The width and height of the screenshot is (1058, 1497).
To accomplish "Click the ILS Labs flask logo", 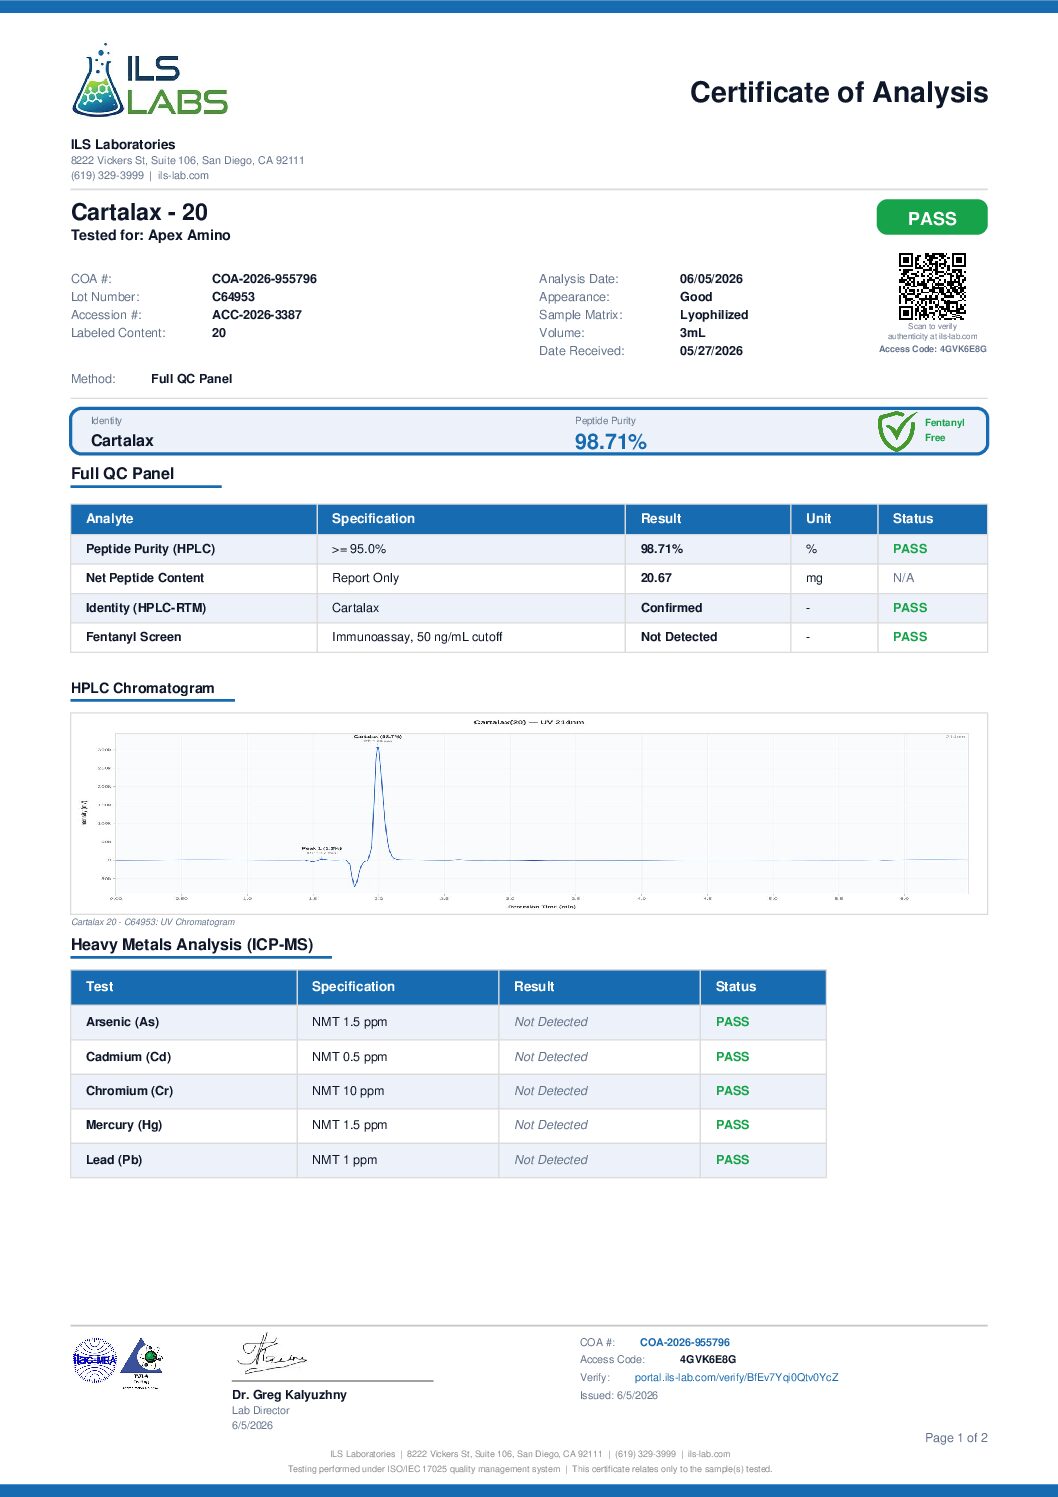I will [150, 79].
